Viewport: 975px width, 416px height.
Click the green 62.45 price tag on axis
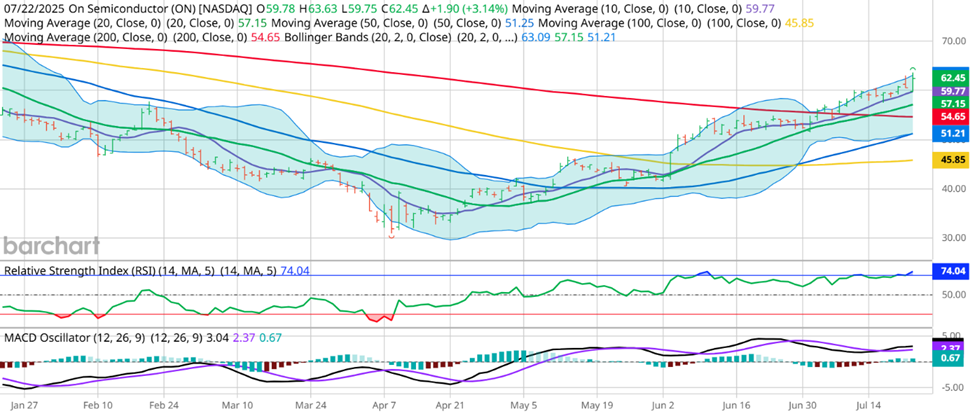click(x=953, y=78)
